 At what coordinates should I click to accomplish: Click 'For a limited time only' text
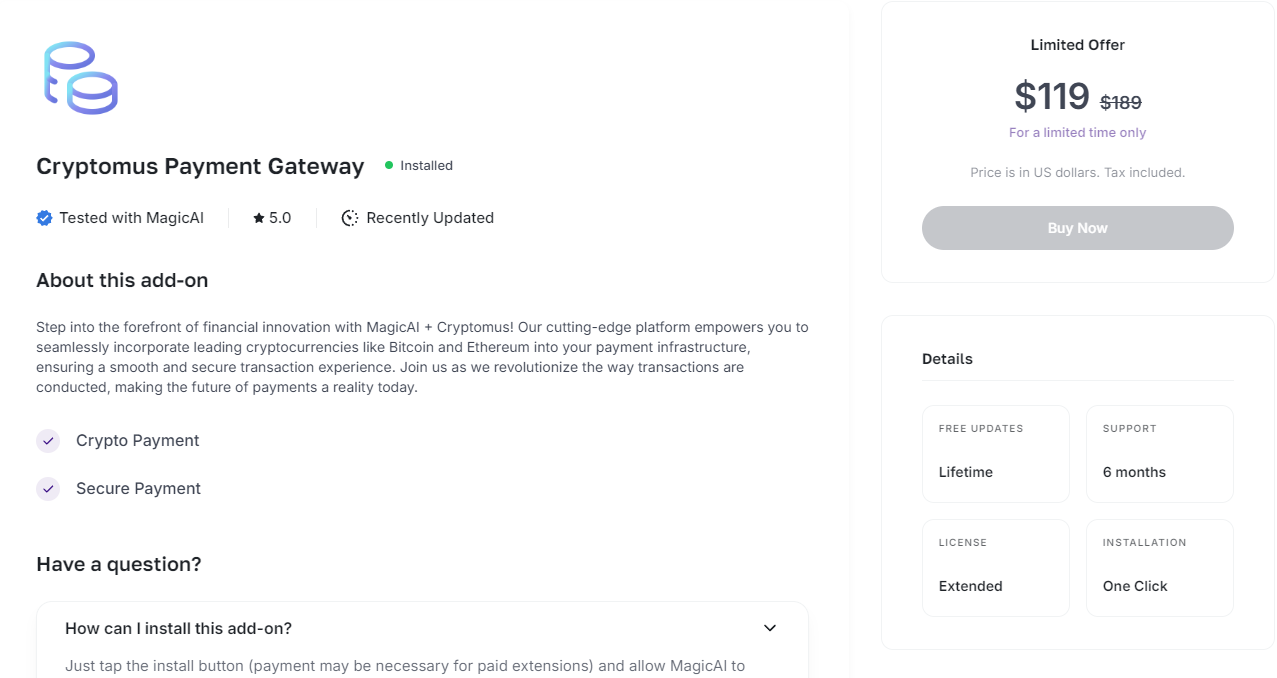pos(1077,133)
